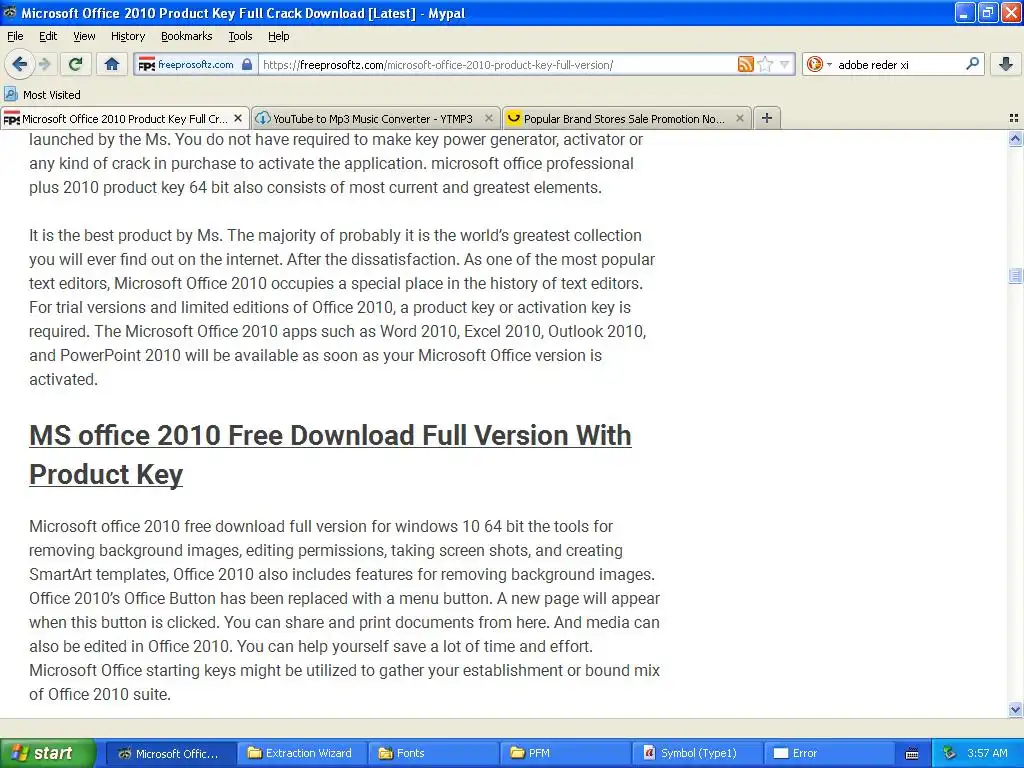Click the vertical scrollbar thumb

point(1015,276)
